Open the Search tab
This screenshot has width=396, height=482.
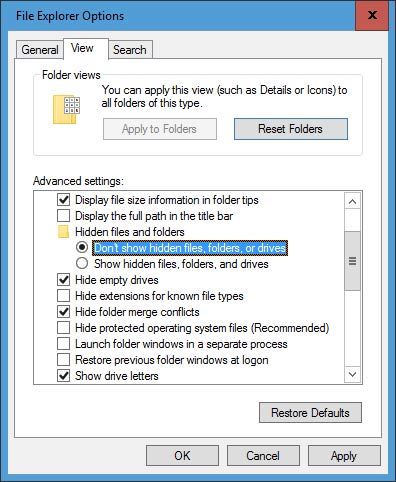130,50
